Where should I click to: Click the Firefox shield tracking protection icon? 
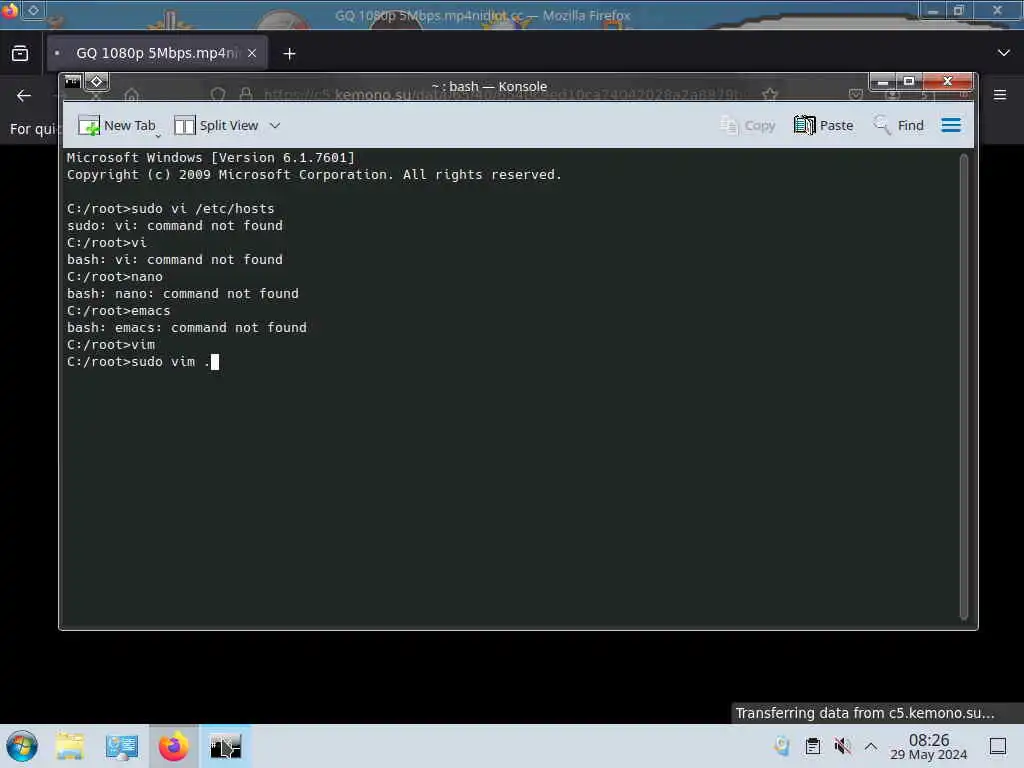click(218, 95)
